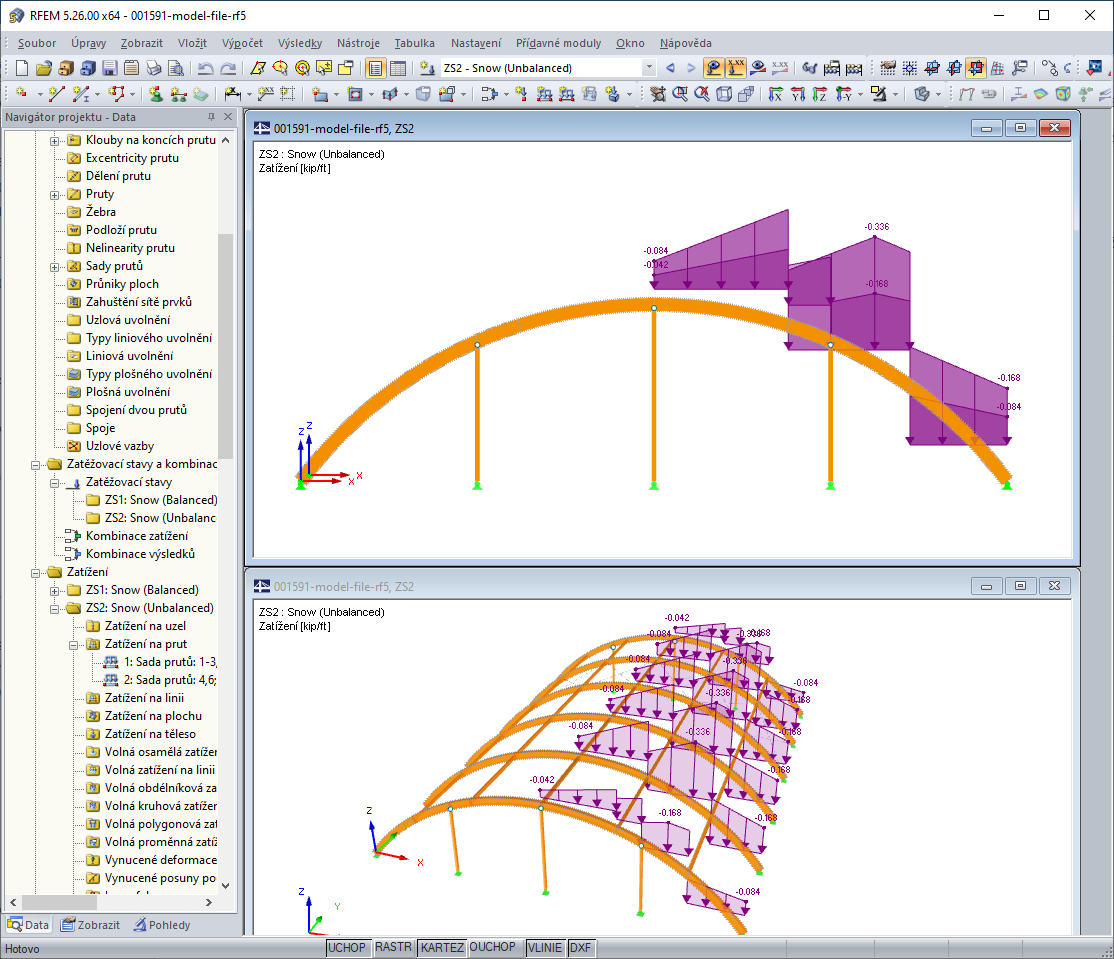Screen dimensions: 1114x959
Task: Toggle the project navigator panel icon
Action: tap(375, 68)
